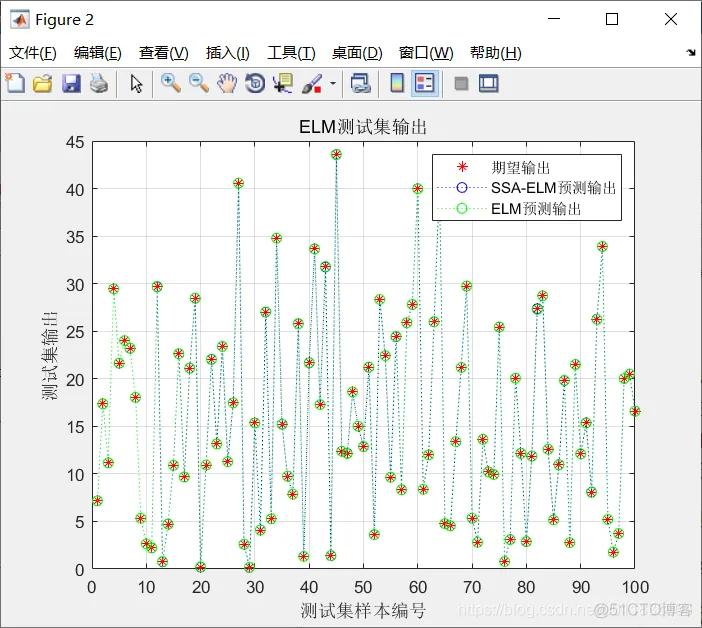
Task: Click the Link Plot toolbar icon
Action: (360, 83)
